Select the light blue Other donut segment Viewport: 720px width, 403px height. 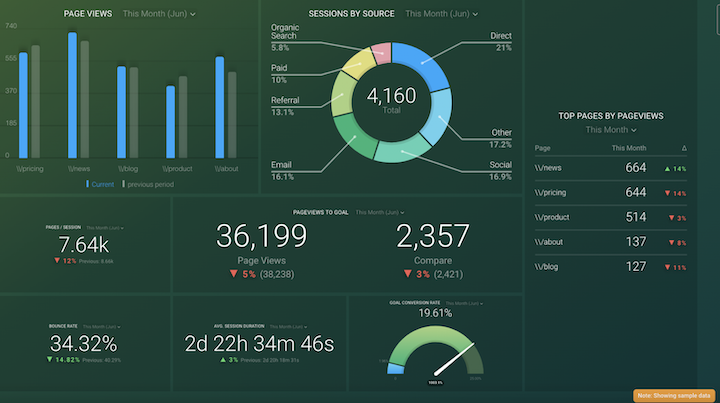439,117
